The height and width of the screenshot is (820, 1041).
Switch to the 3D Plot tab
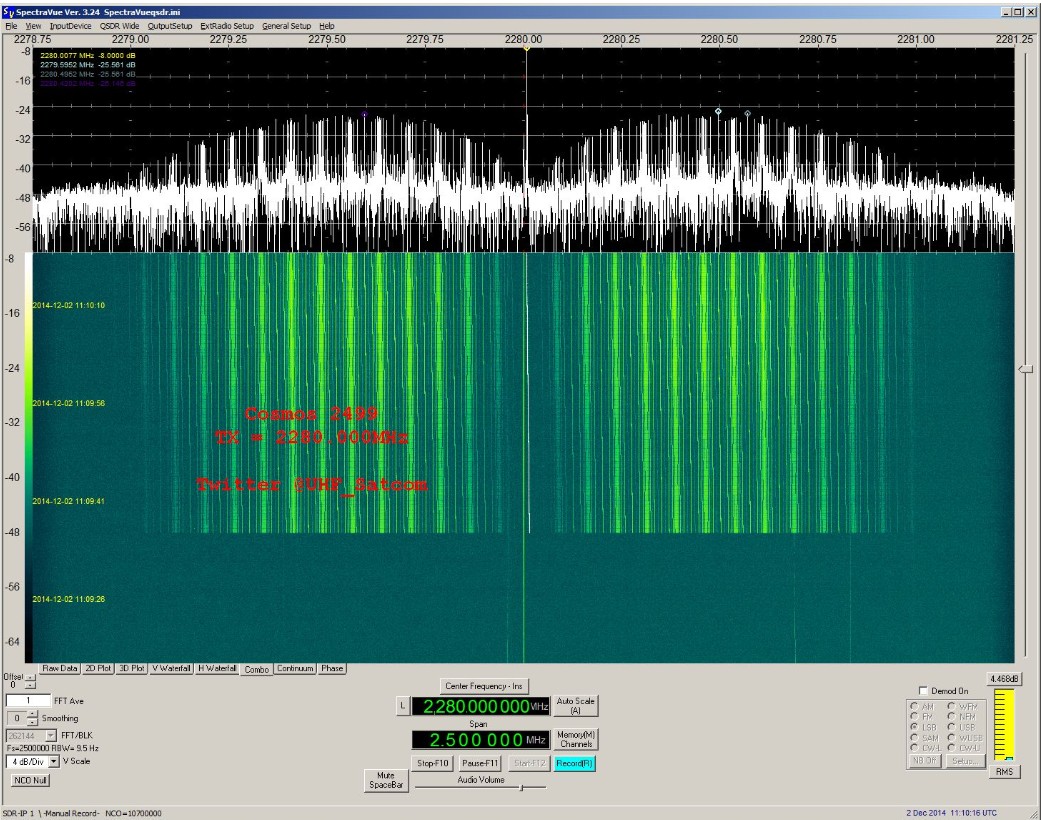[x=132, y=668]
